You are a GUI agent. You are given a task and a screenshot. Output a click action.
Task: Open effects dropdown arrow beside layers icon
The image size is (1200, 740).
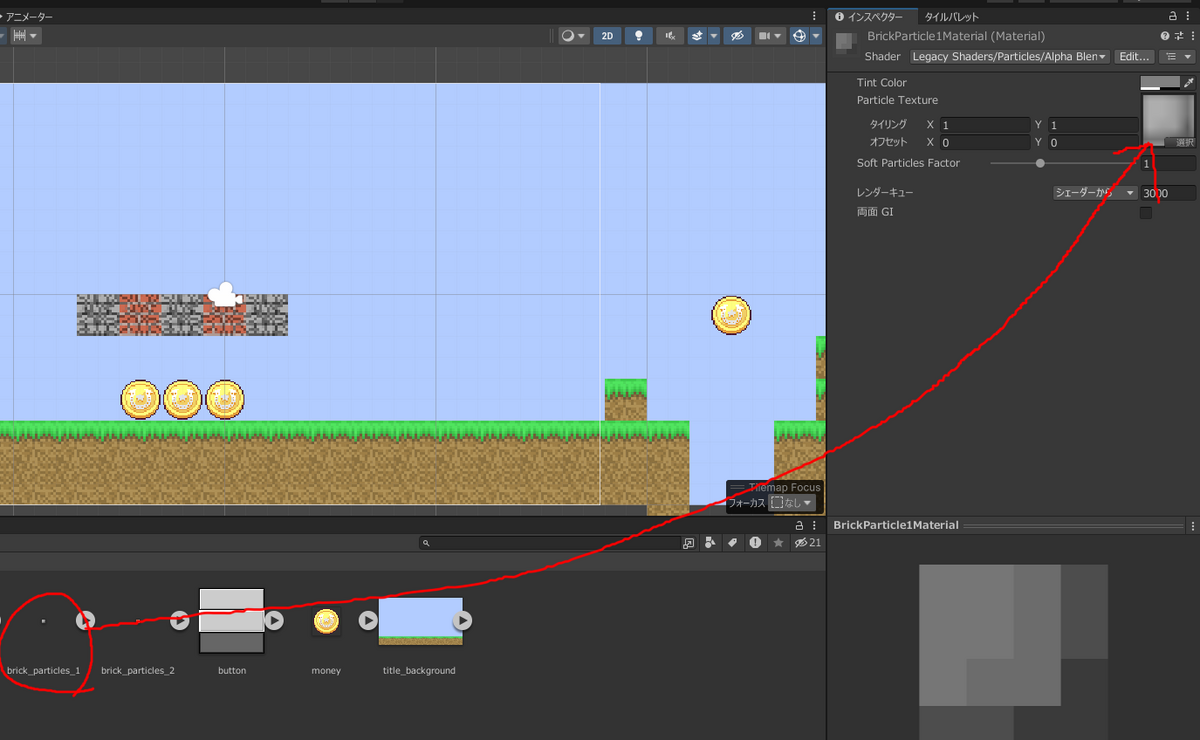tap(714, 36)
